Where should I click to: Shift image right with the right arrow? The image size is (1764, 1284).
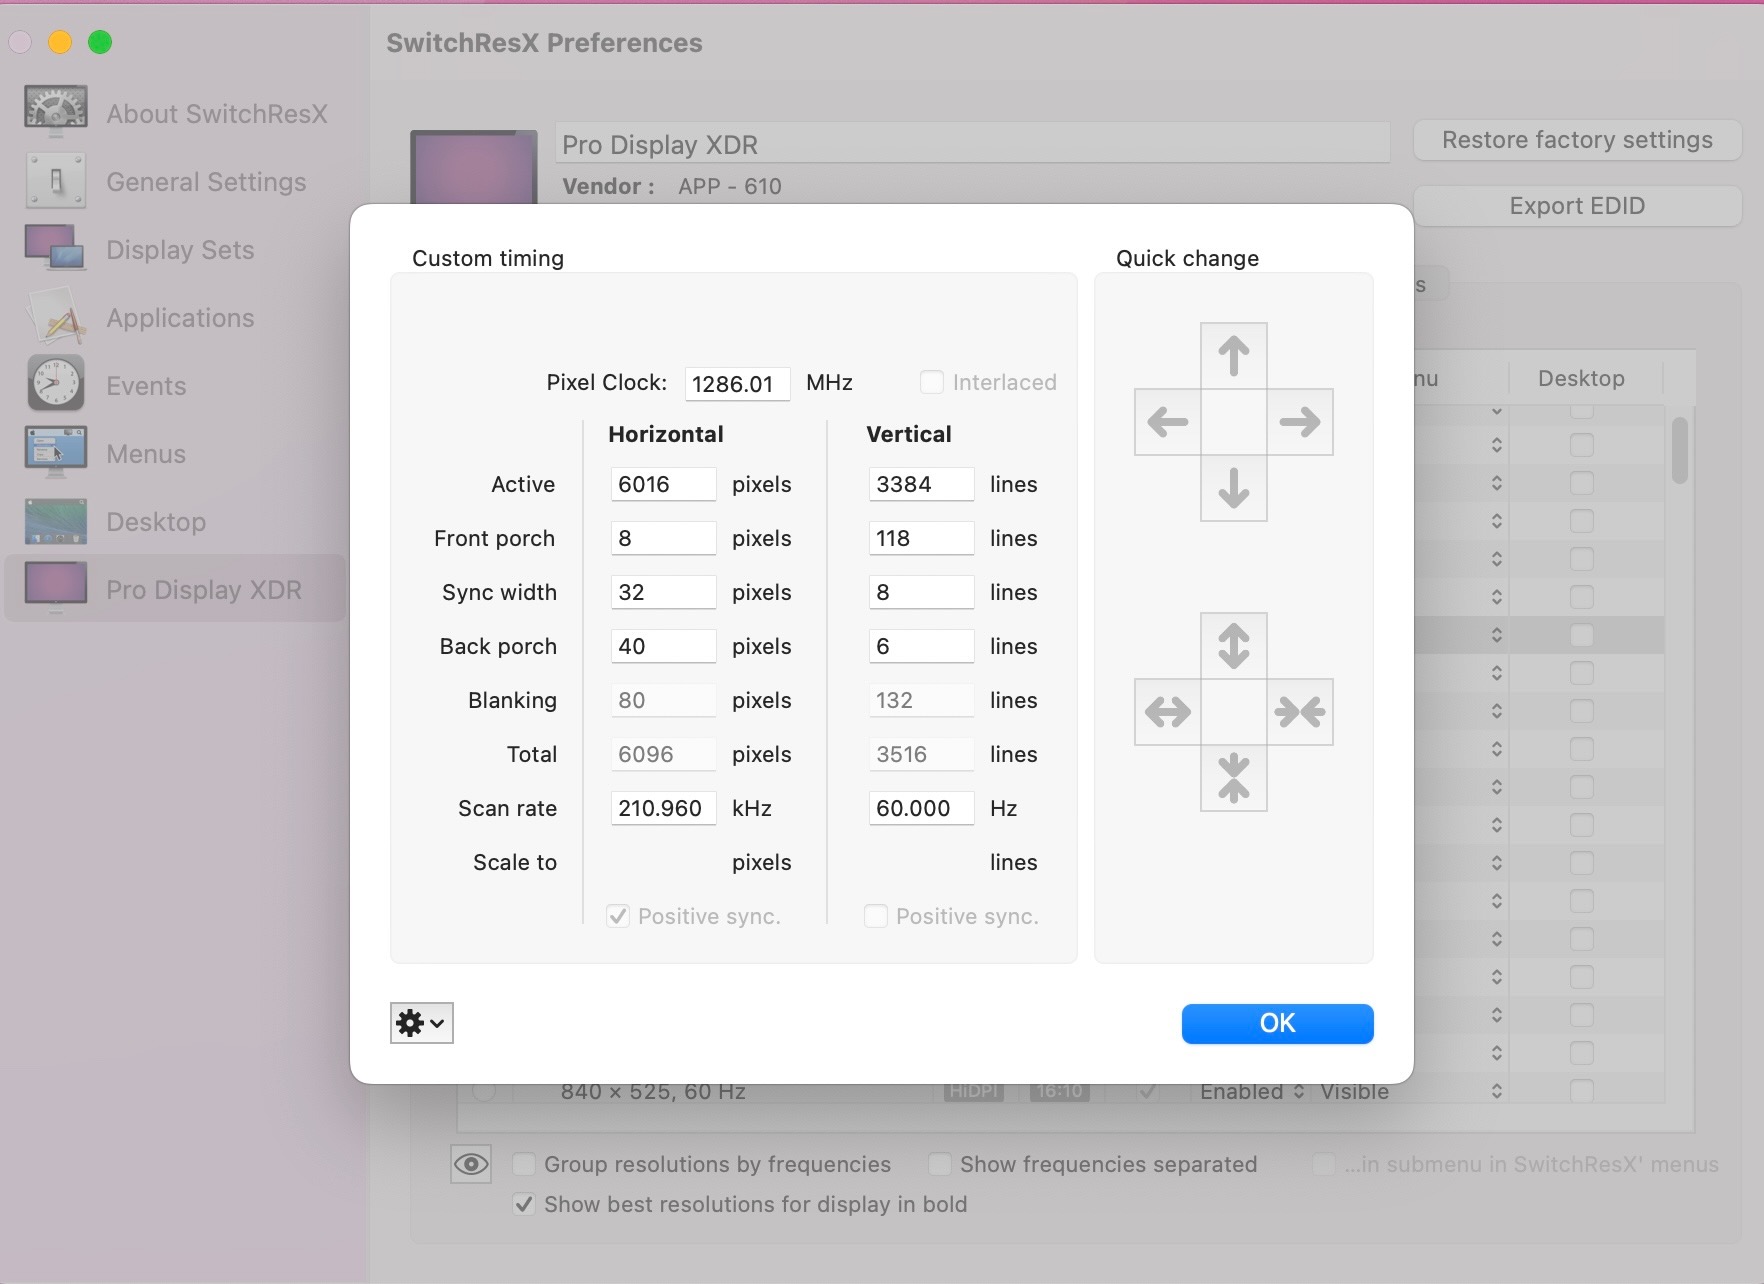(x=1300, y=422)
